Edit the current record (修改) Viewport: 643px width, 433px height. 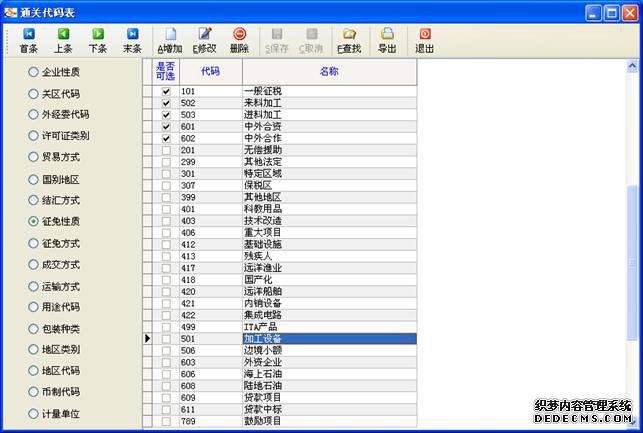pyautogui.click(x=205, y=40)
